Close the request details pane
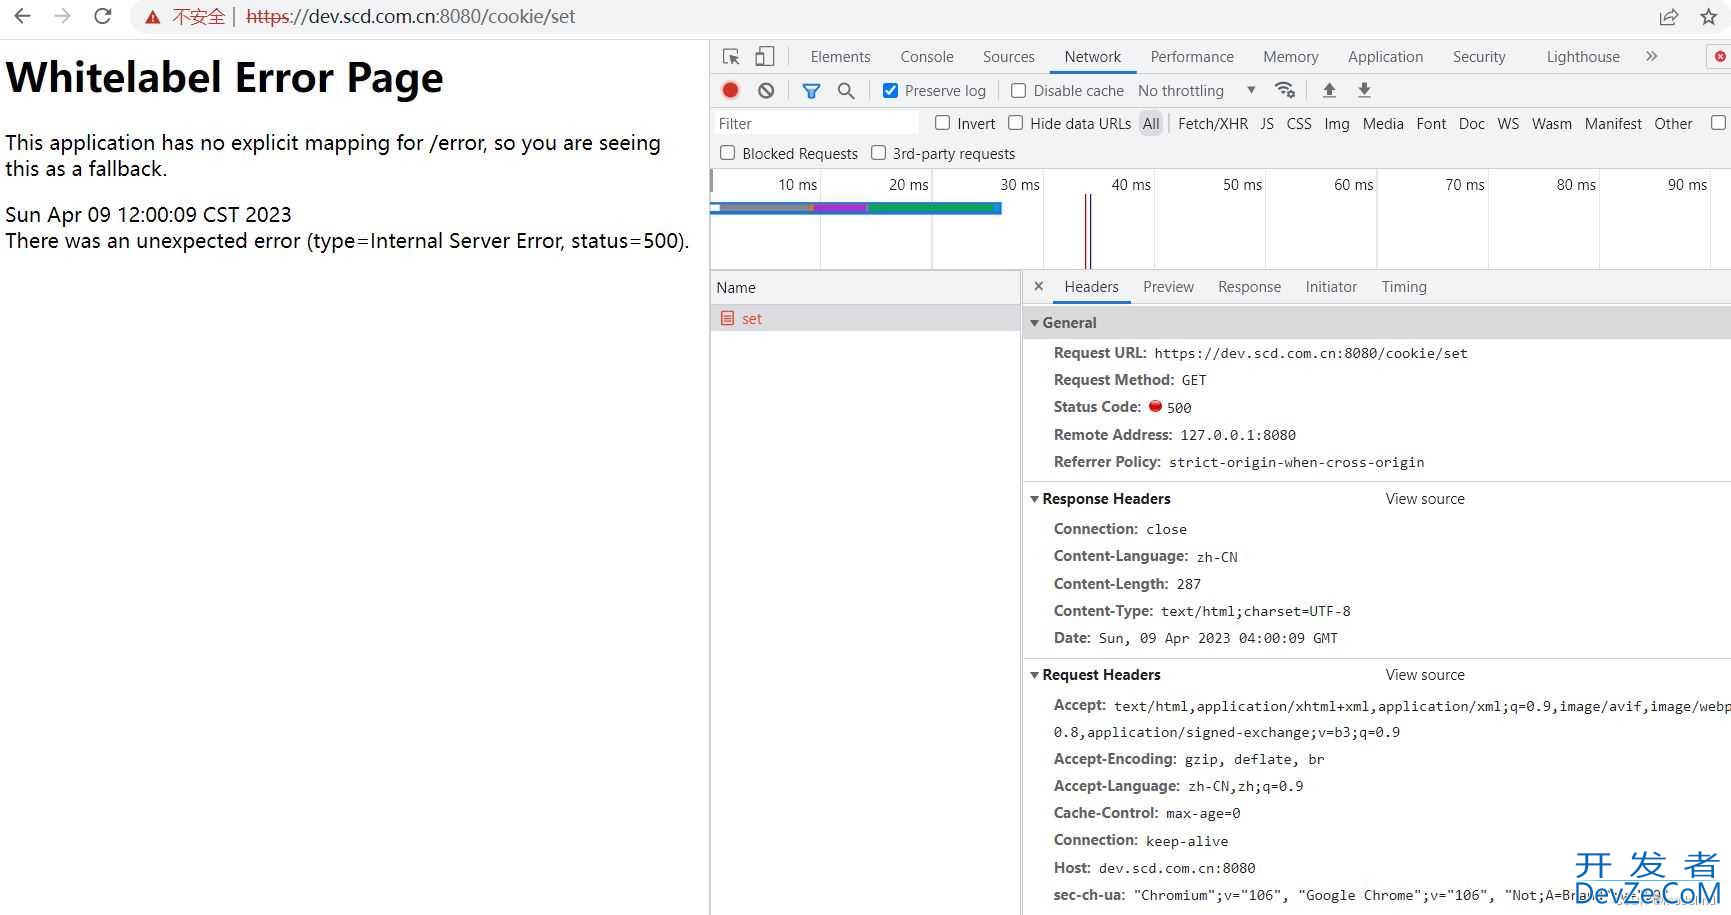1731x915 pixels. [x=1039, y=286]
